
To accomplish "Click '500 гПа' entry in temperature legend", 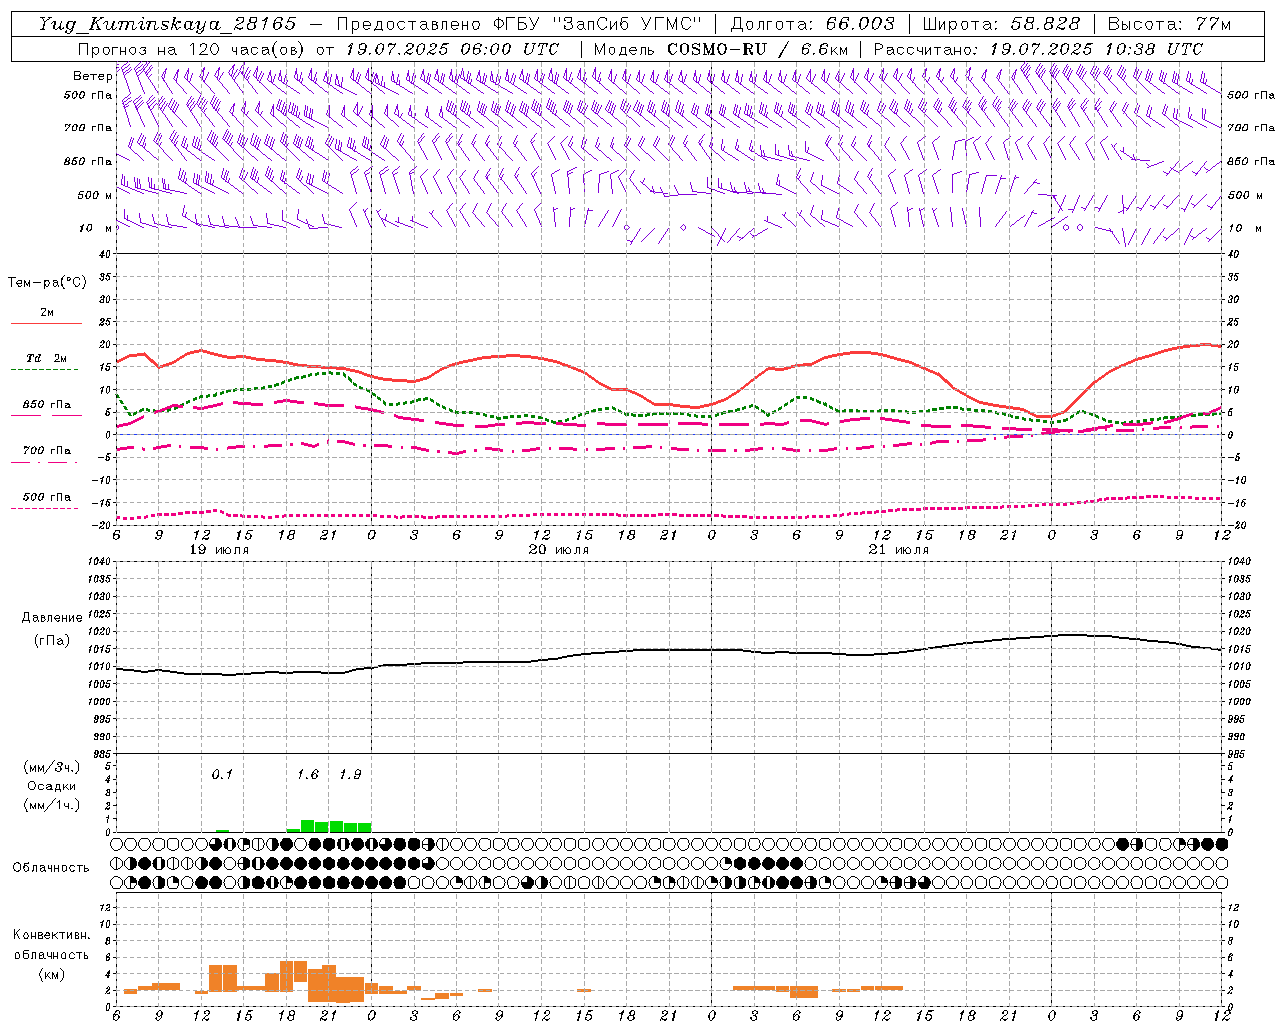I will tap(47, 497).
